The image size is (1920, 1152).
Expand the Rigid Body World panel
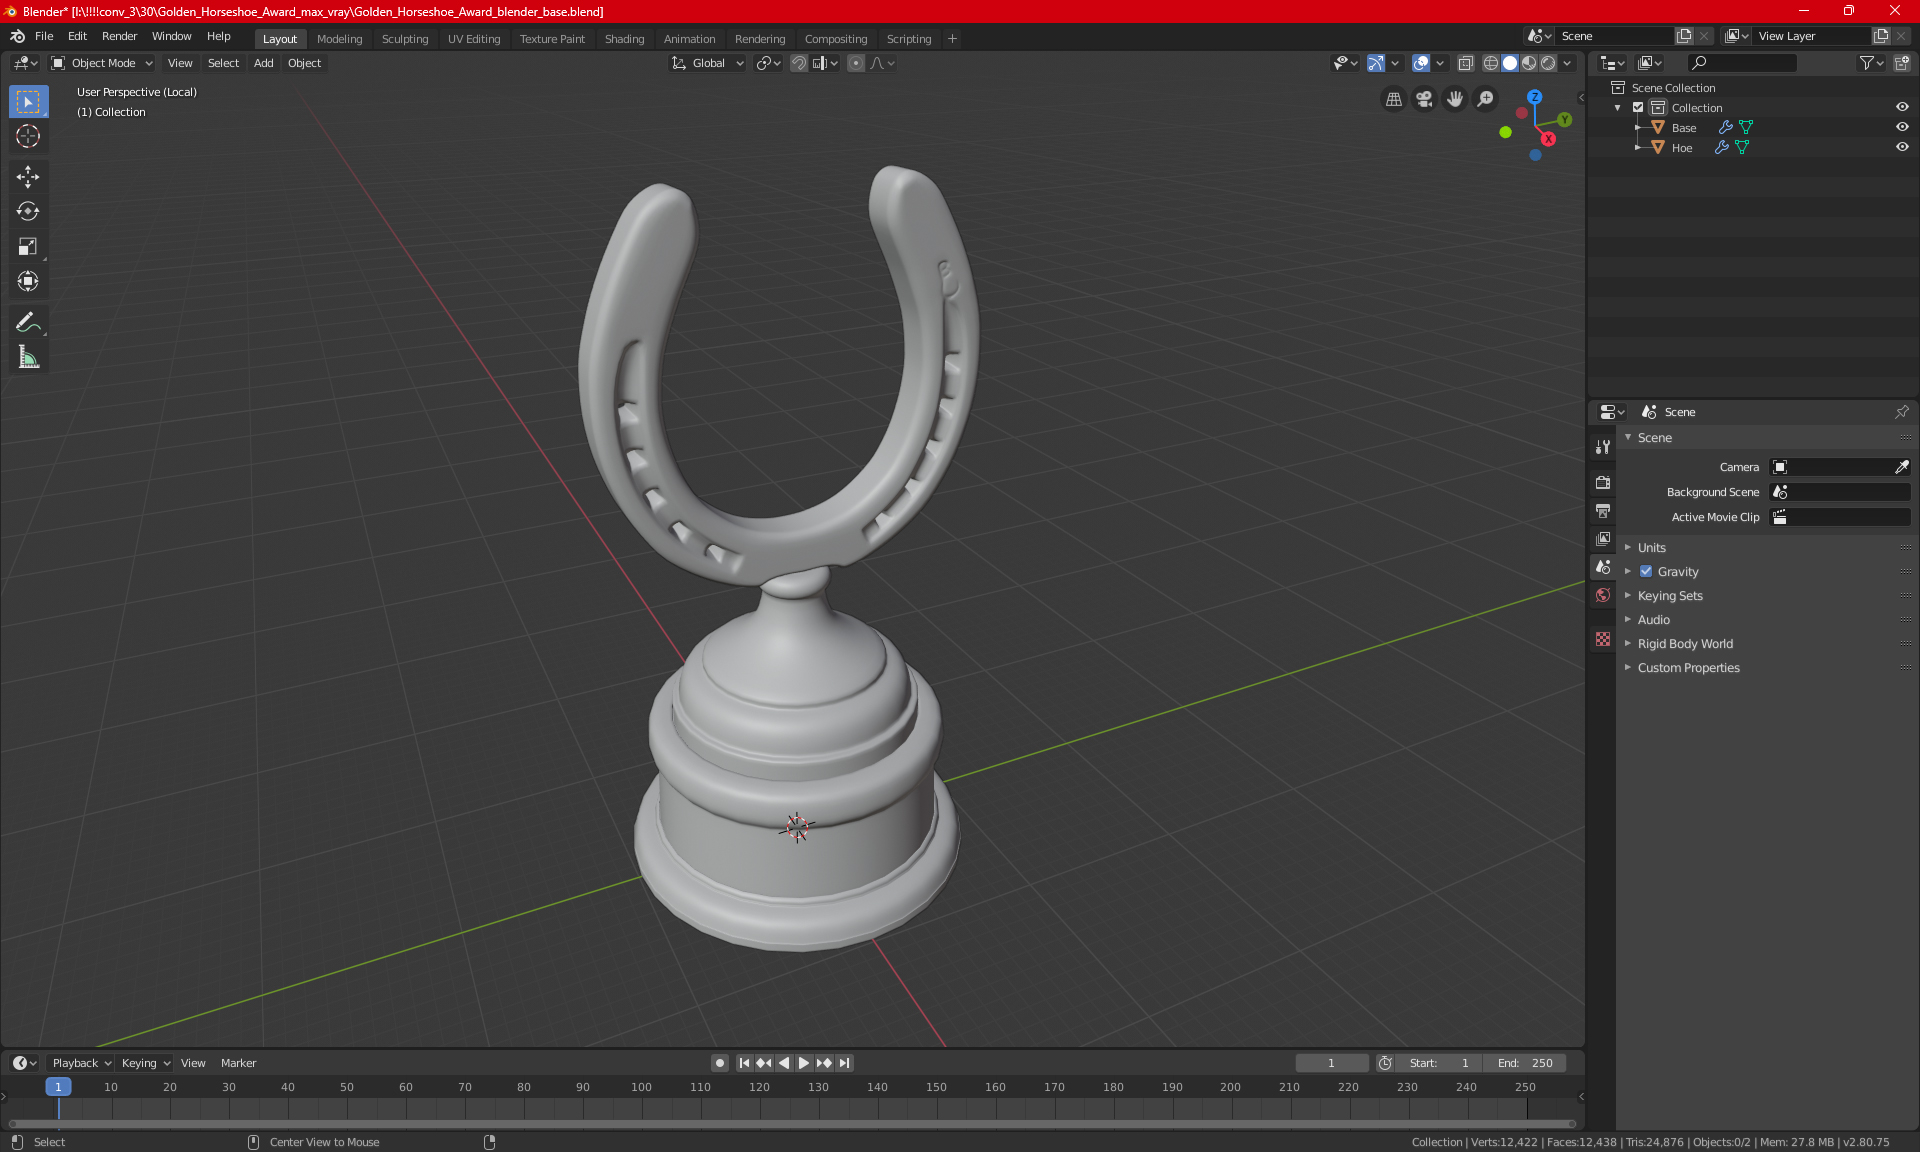click(1685, 644)
